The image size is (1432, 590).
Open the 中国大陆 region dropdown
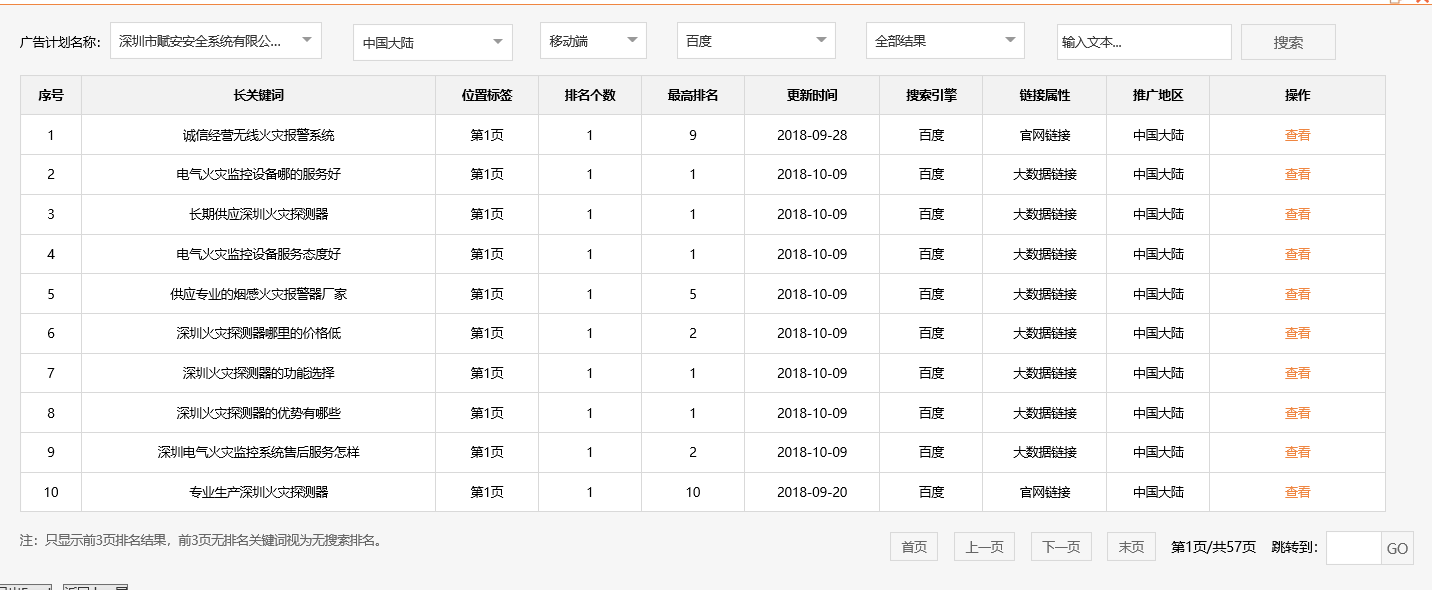pos(432,40)
